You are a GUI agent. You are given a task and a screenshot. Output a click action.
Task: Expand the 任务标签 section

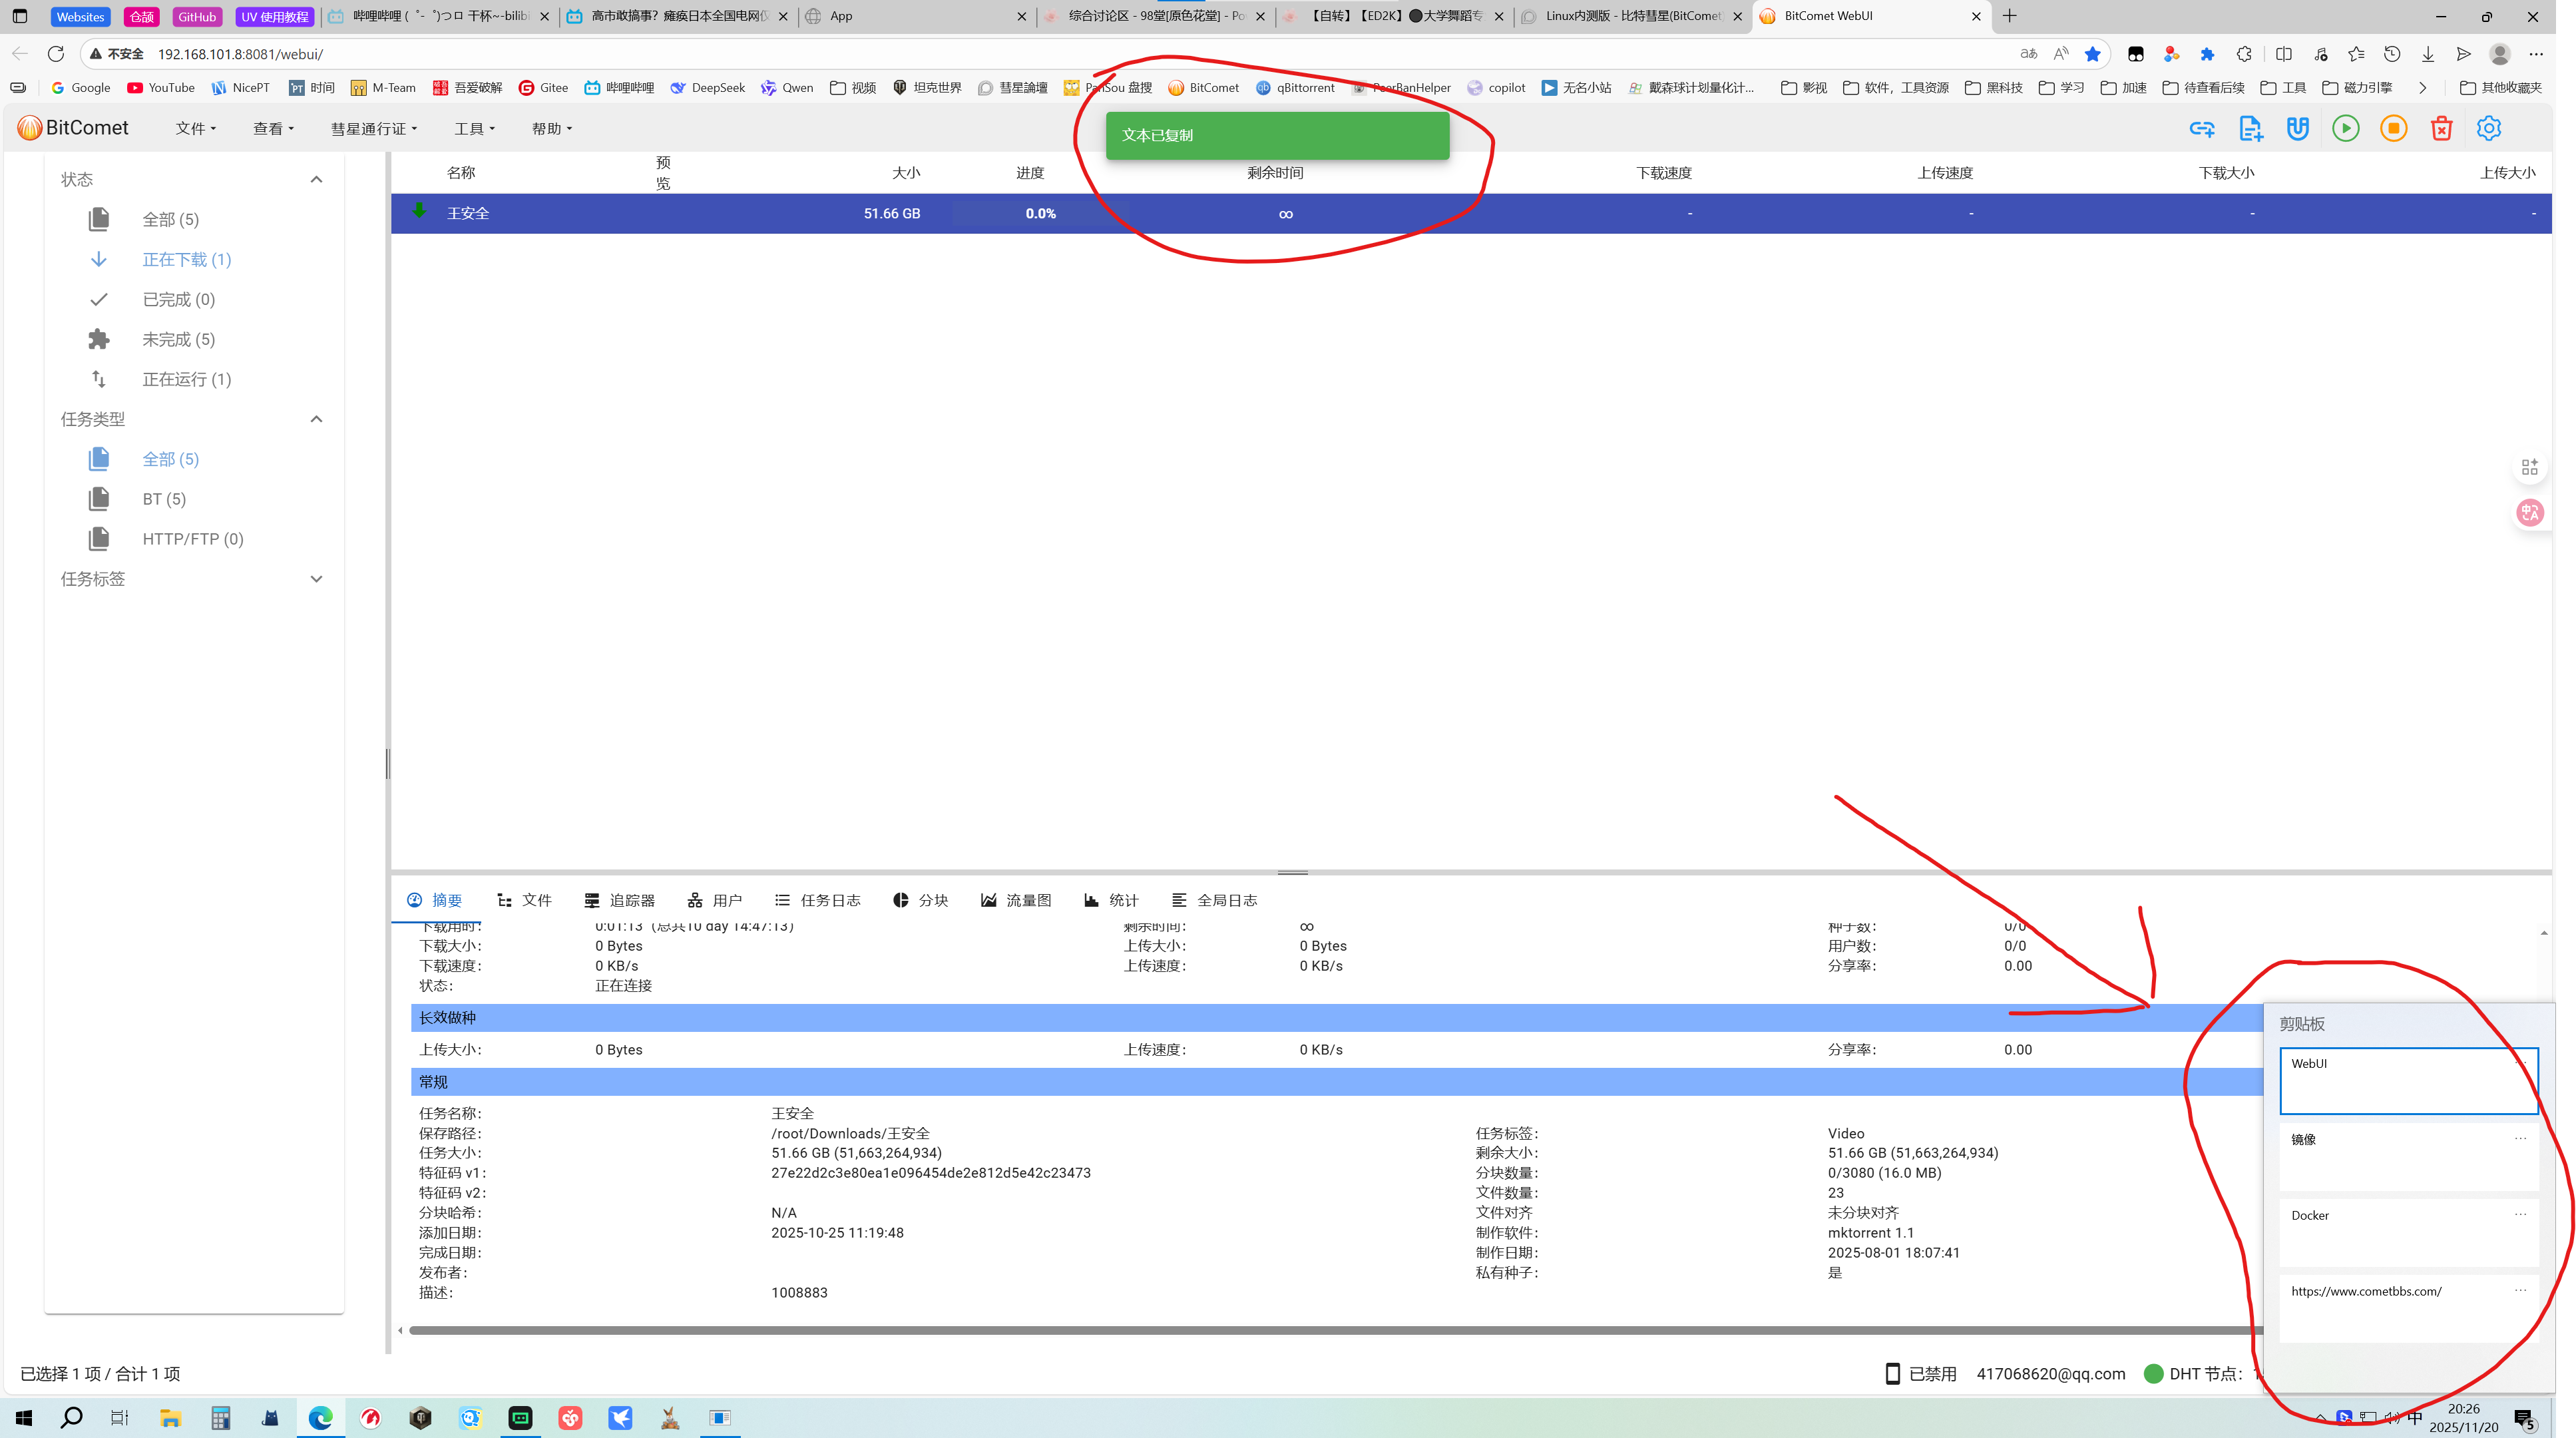point(316,579)
